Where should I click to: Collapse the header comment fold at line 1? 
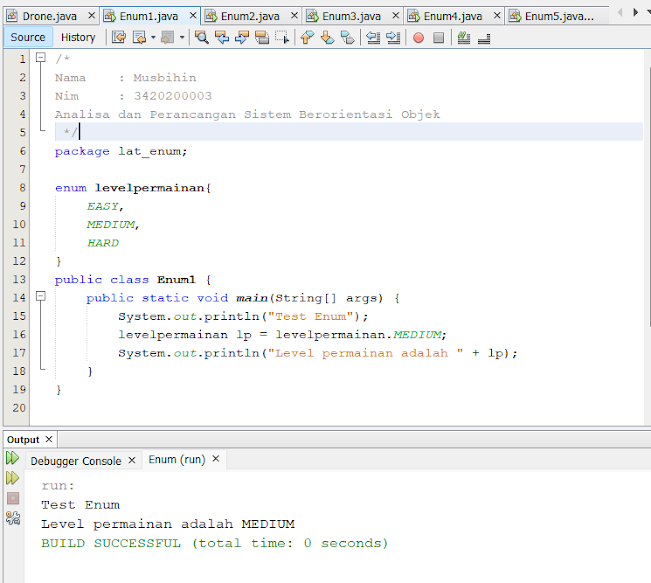pos(40,57)
